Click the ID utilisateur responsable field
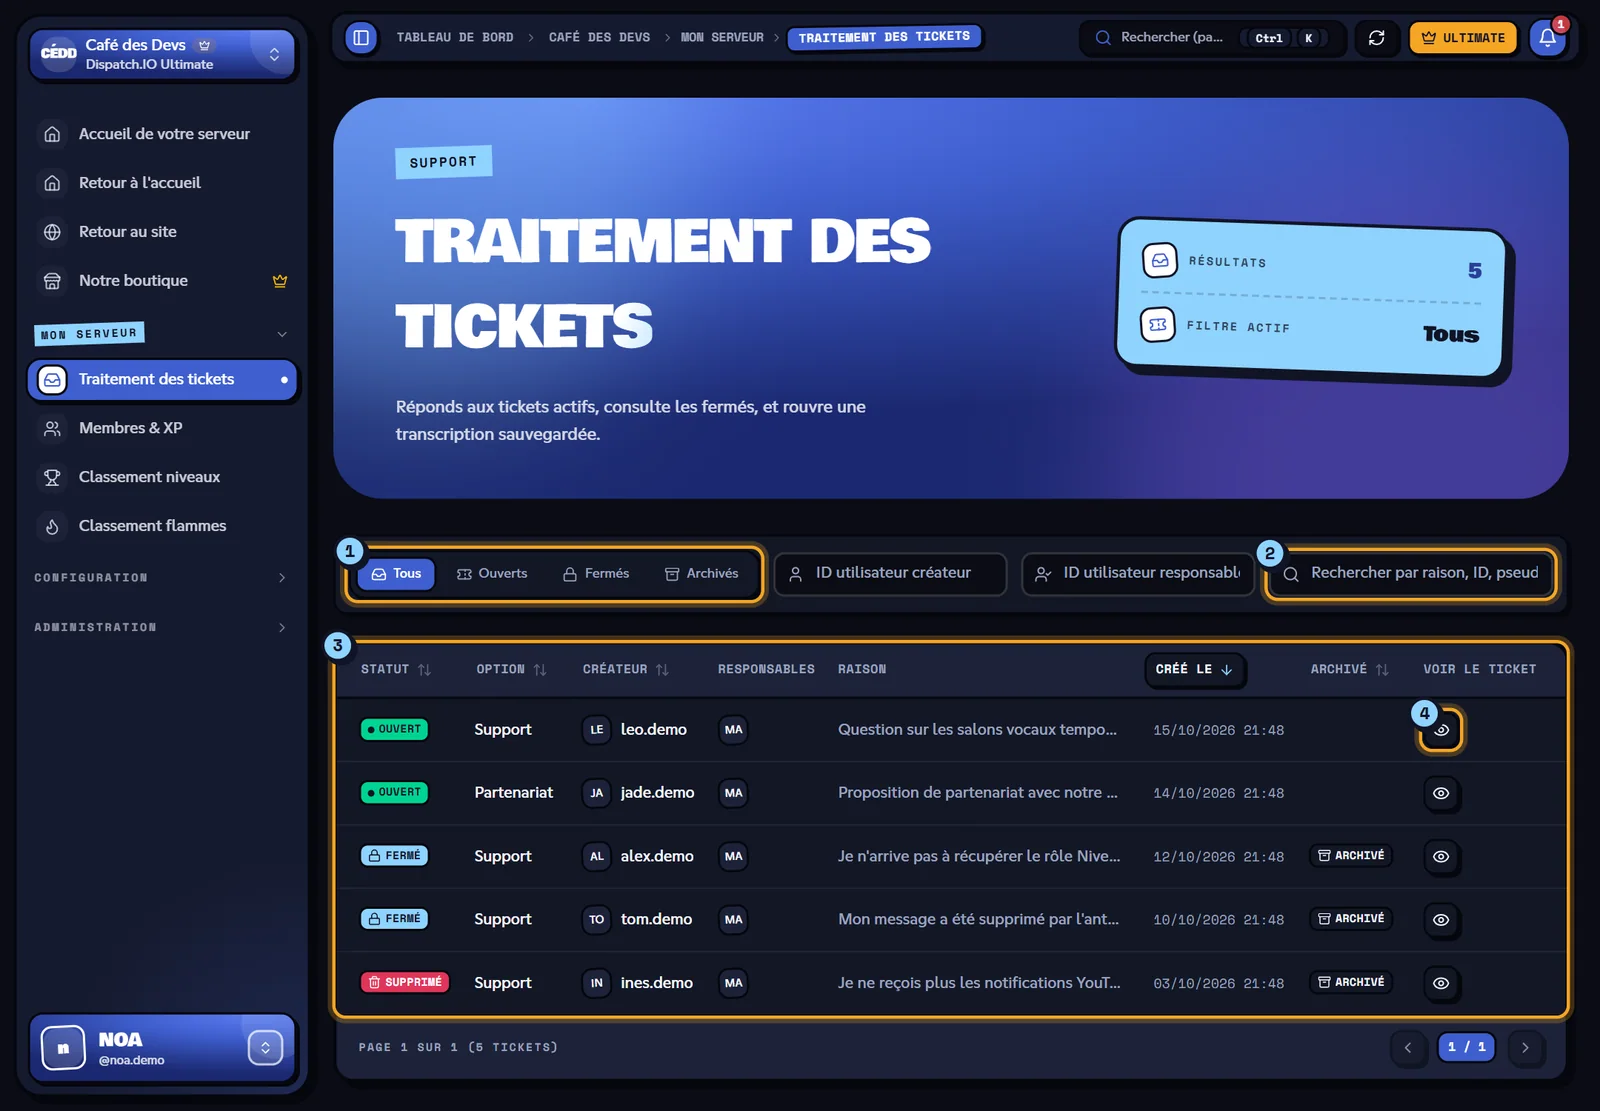Screen dimensions: 1600x1111 tap(1138, 574)
